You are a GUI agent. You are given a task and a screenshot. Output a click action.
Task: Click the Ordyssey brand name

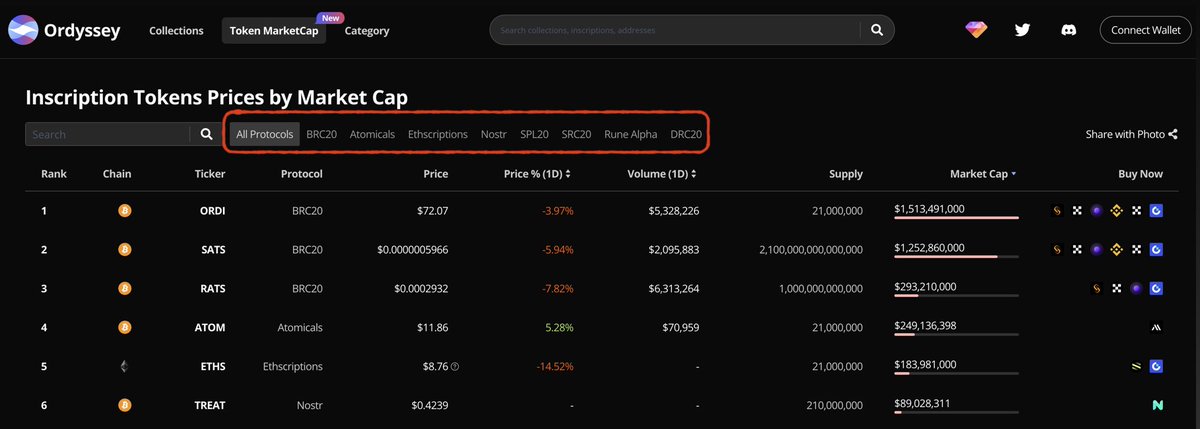82,30
